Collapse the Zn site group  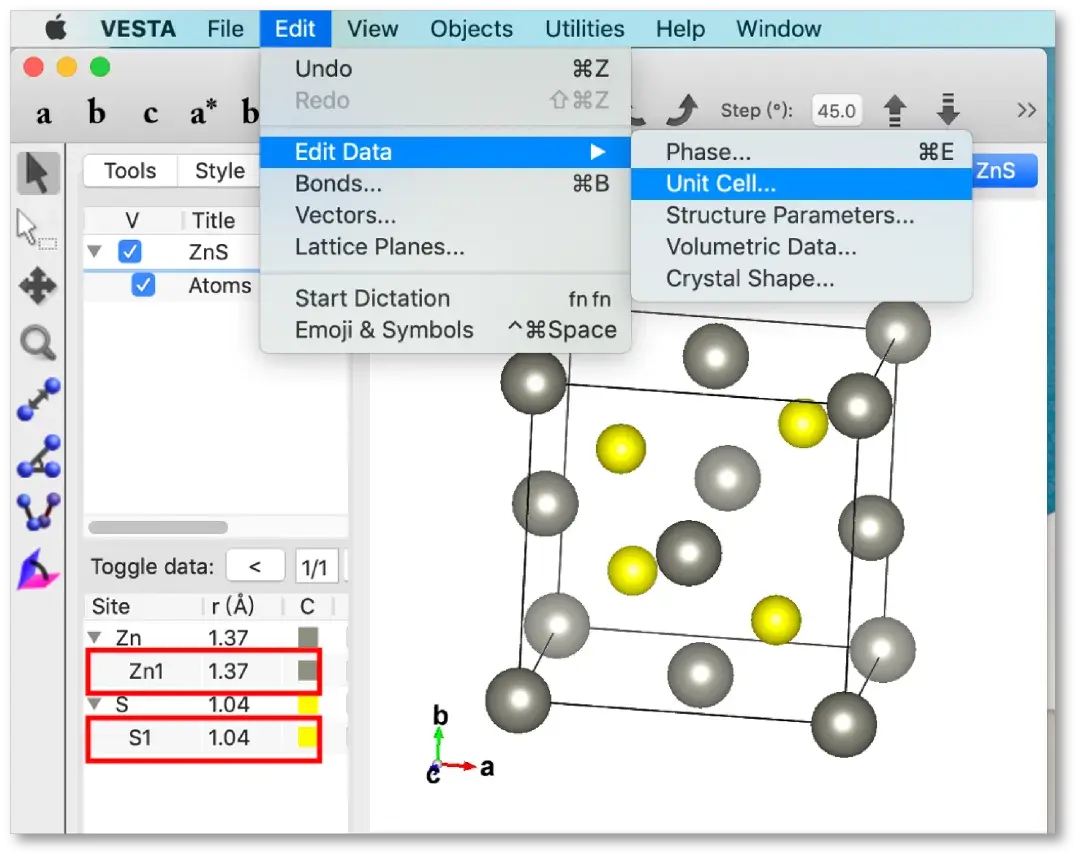pos(95,637)
